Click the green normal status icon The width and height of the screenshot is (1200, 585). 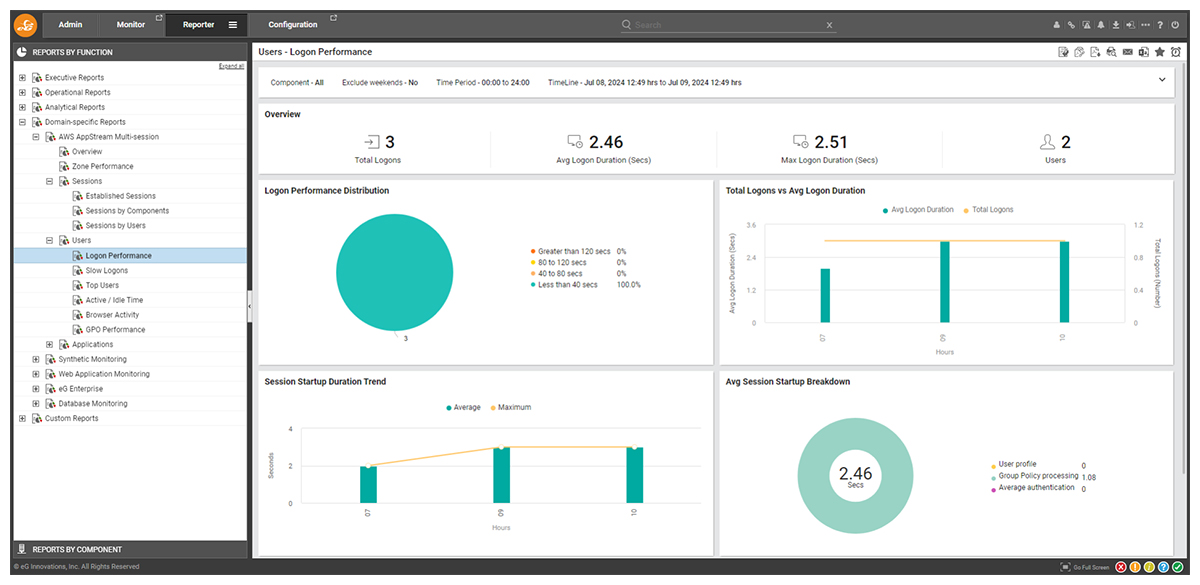coord(1177,567)
